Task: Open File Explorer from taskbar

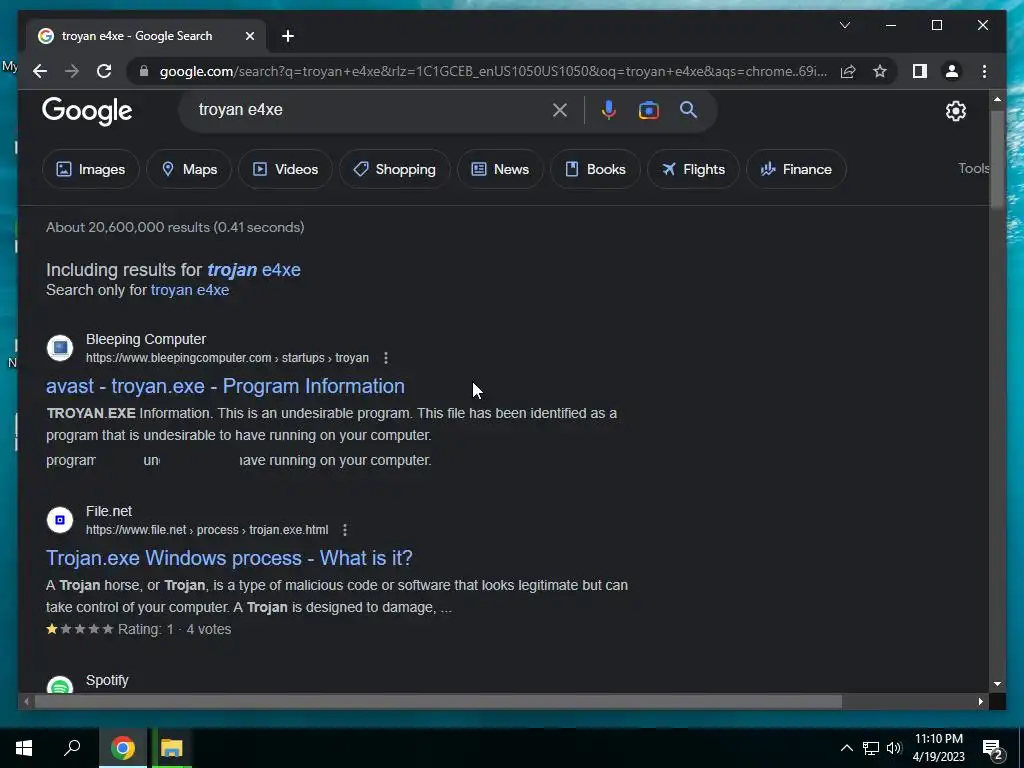Action: 171,748
